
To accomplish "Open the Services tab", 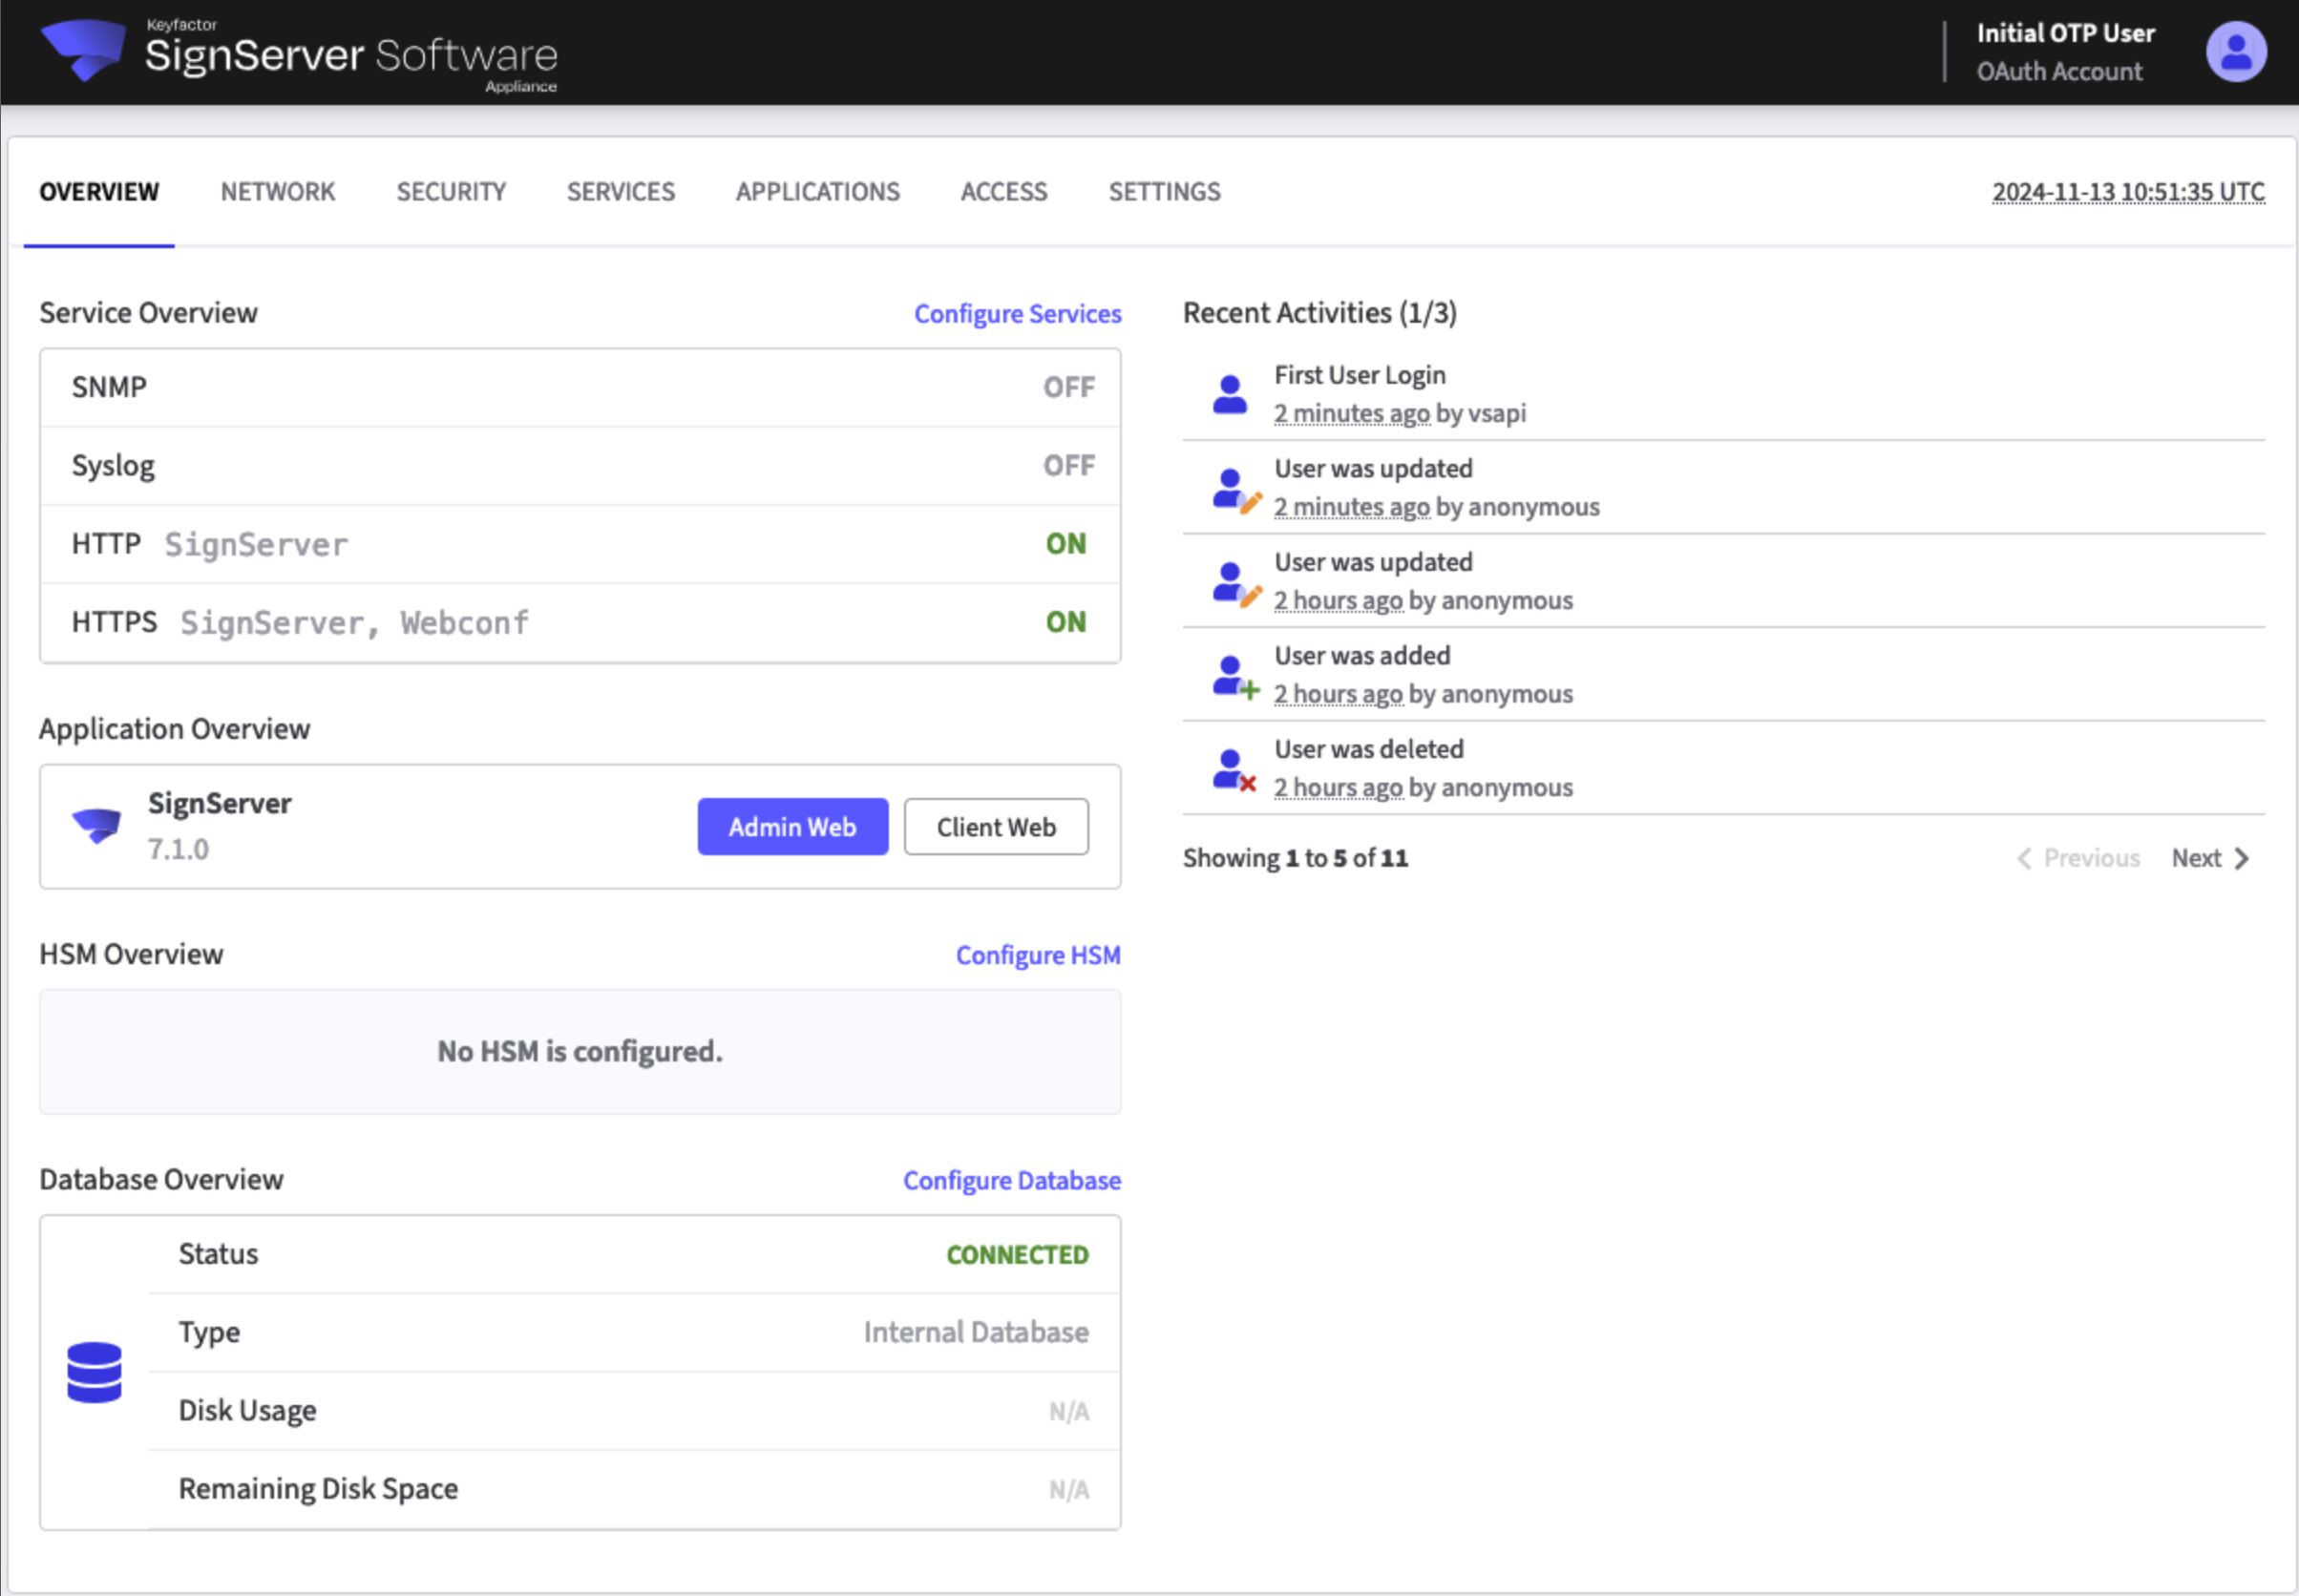I will (621, 192).
